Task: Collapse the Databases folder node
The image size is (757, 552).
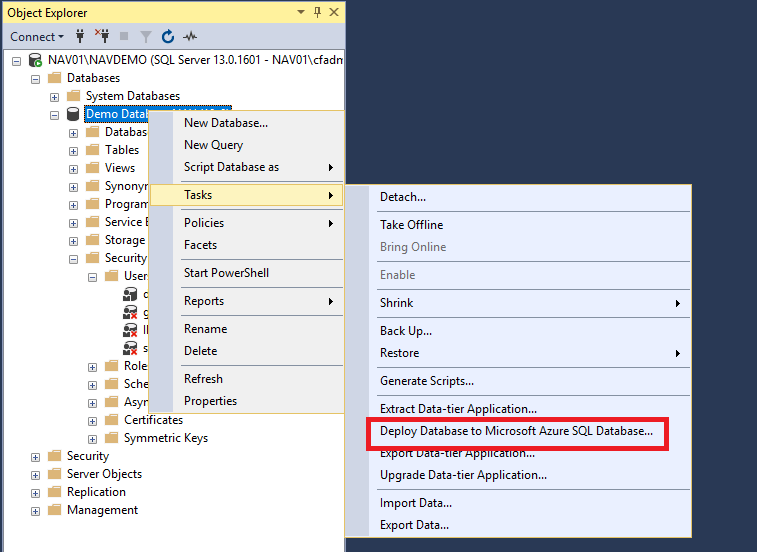Action: [x=36, y=78]
